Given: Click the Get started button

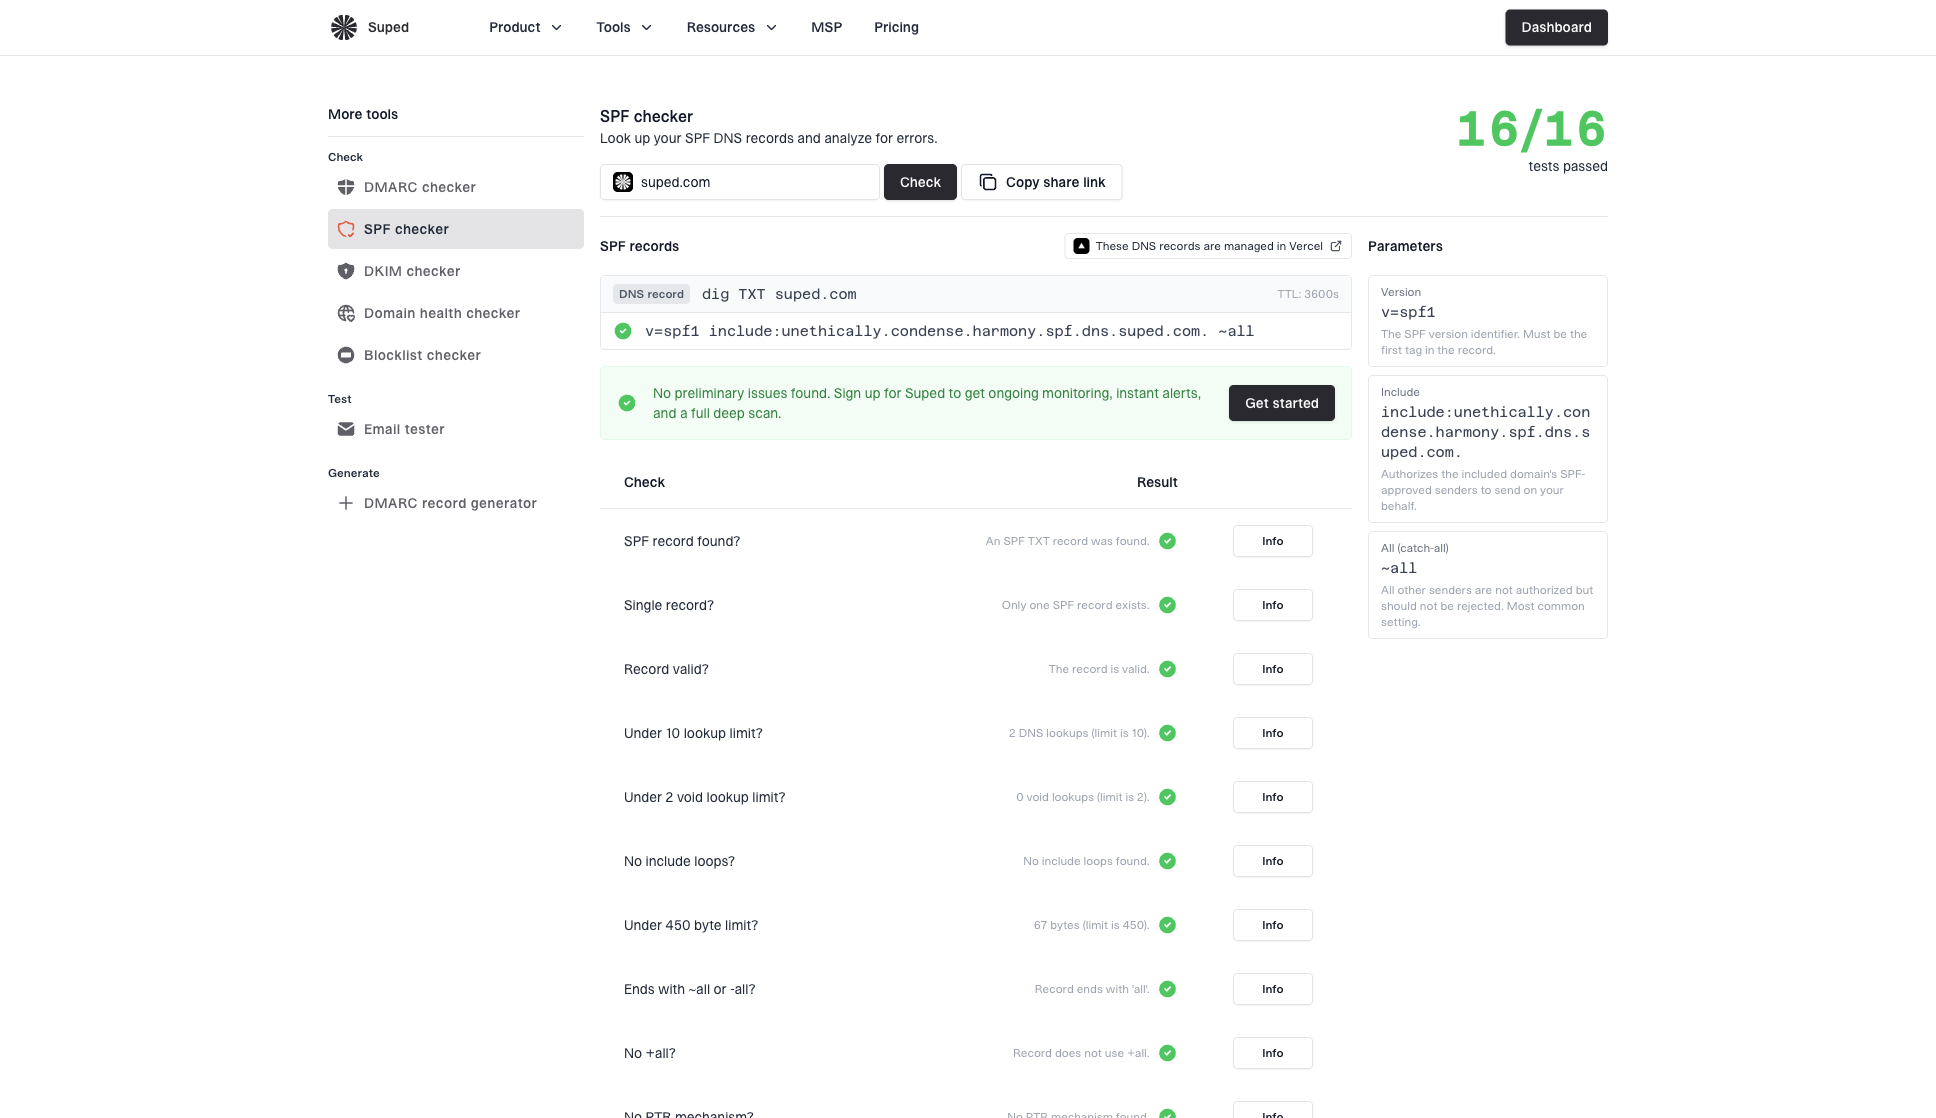Looking at the screenshot, I should (1282, 403).
